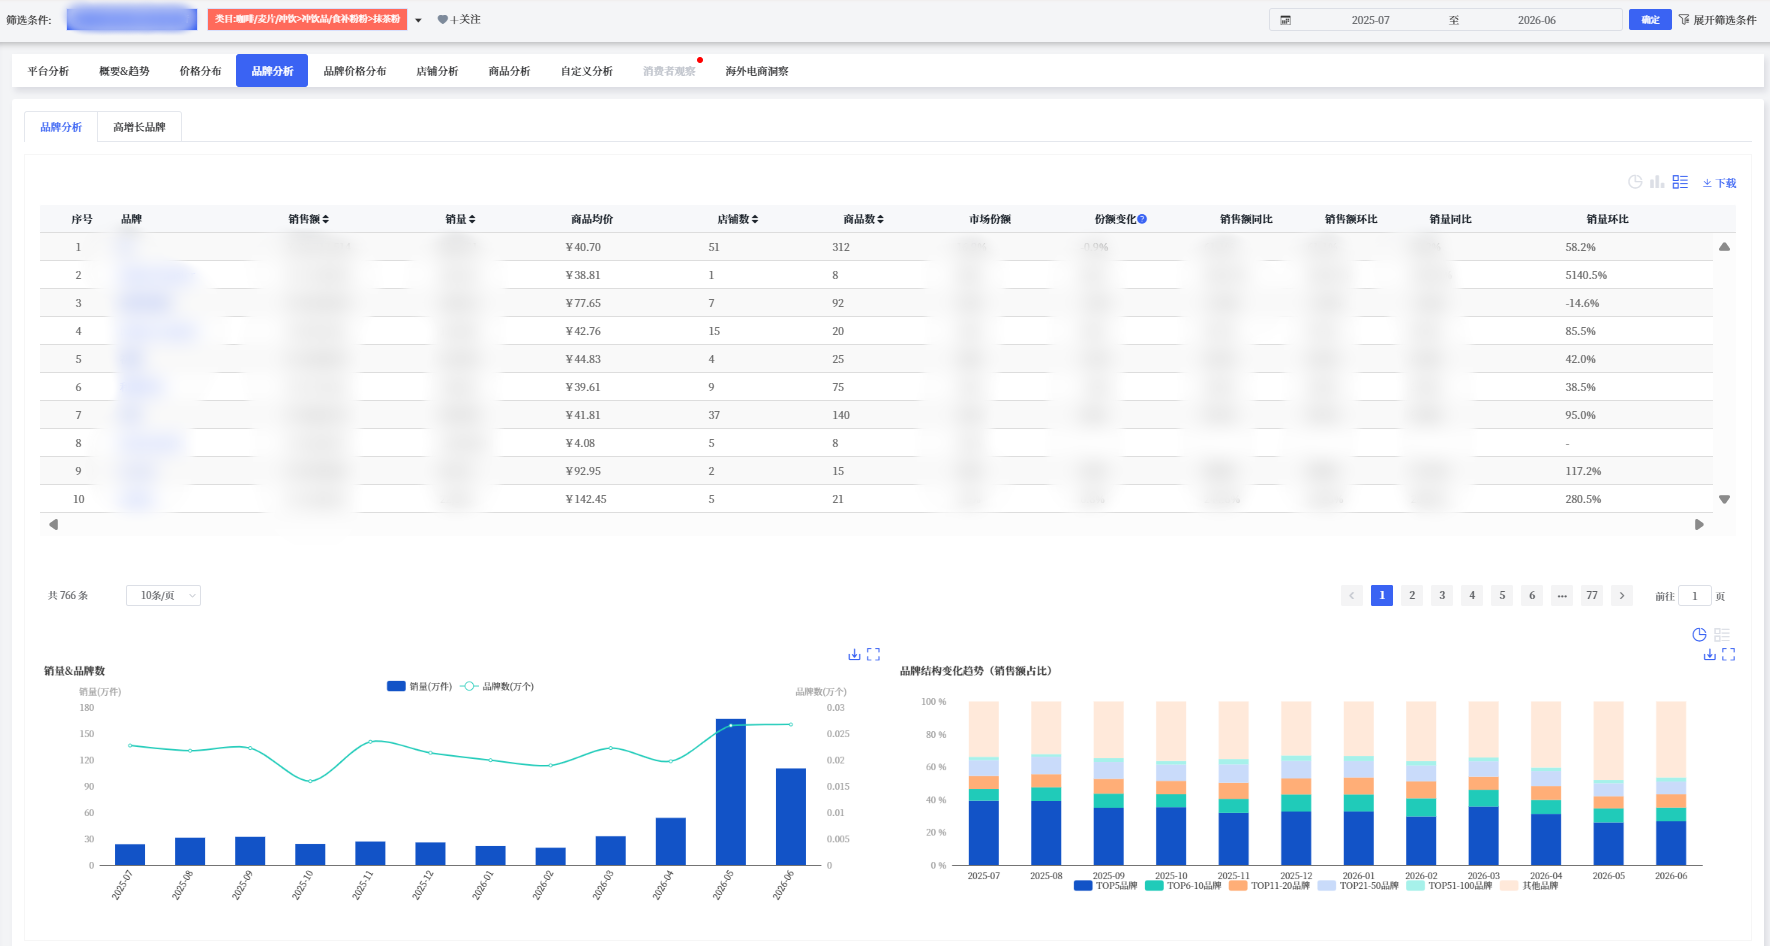
Task: Switch the brand table to bar chart view
Action: point(1657,182)
